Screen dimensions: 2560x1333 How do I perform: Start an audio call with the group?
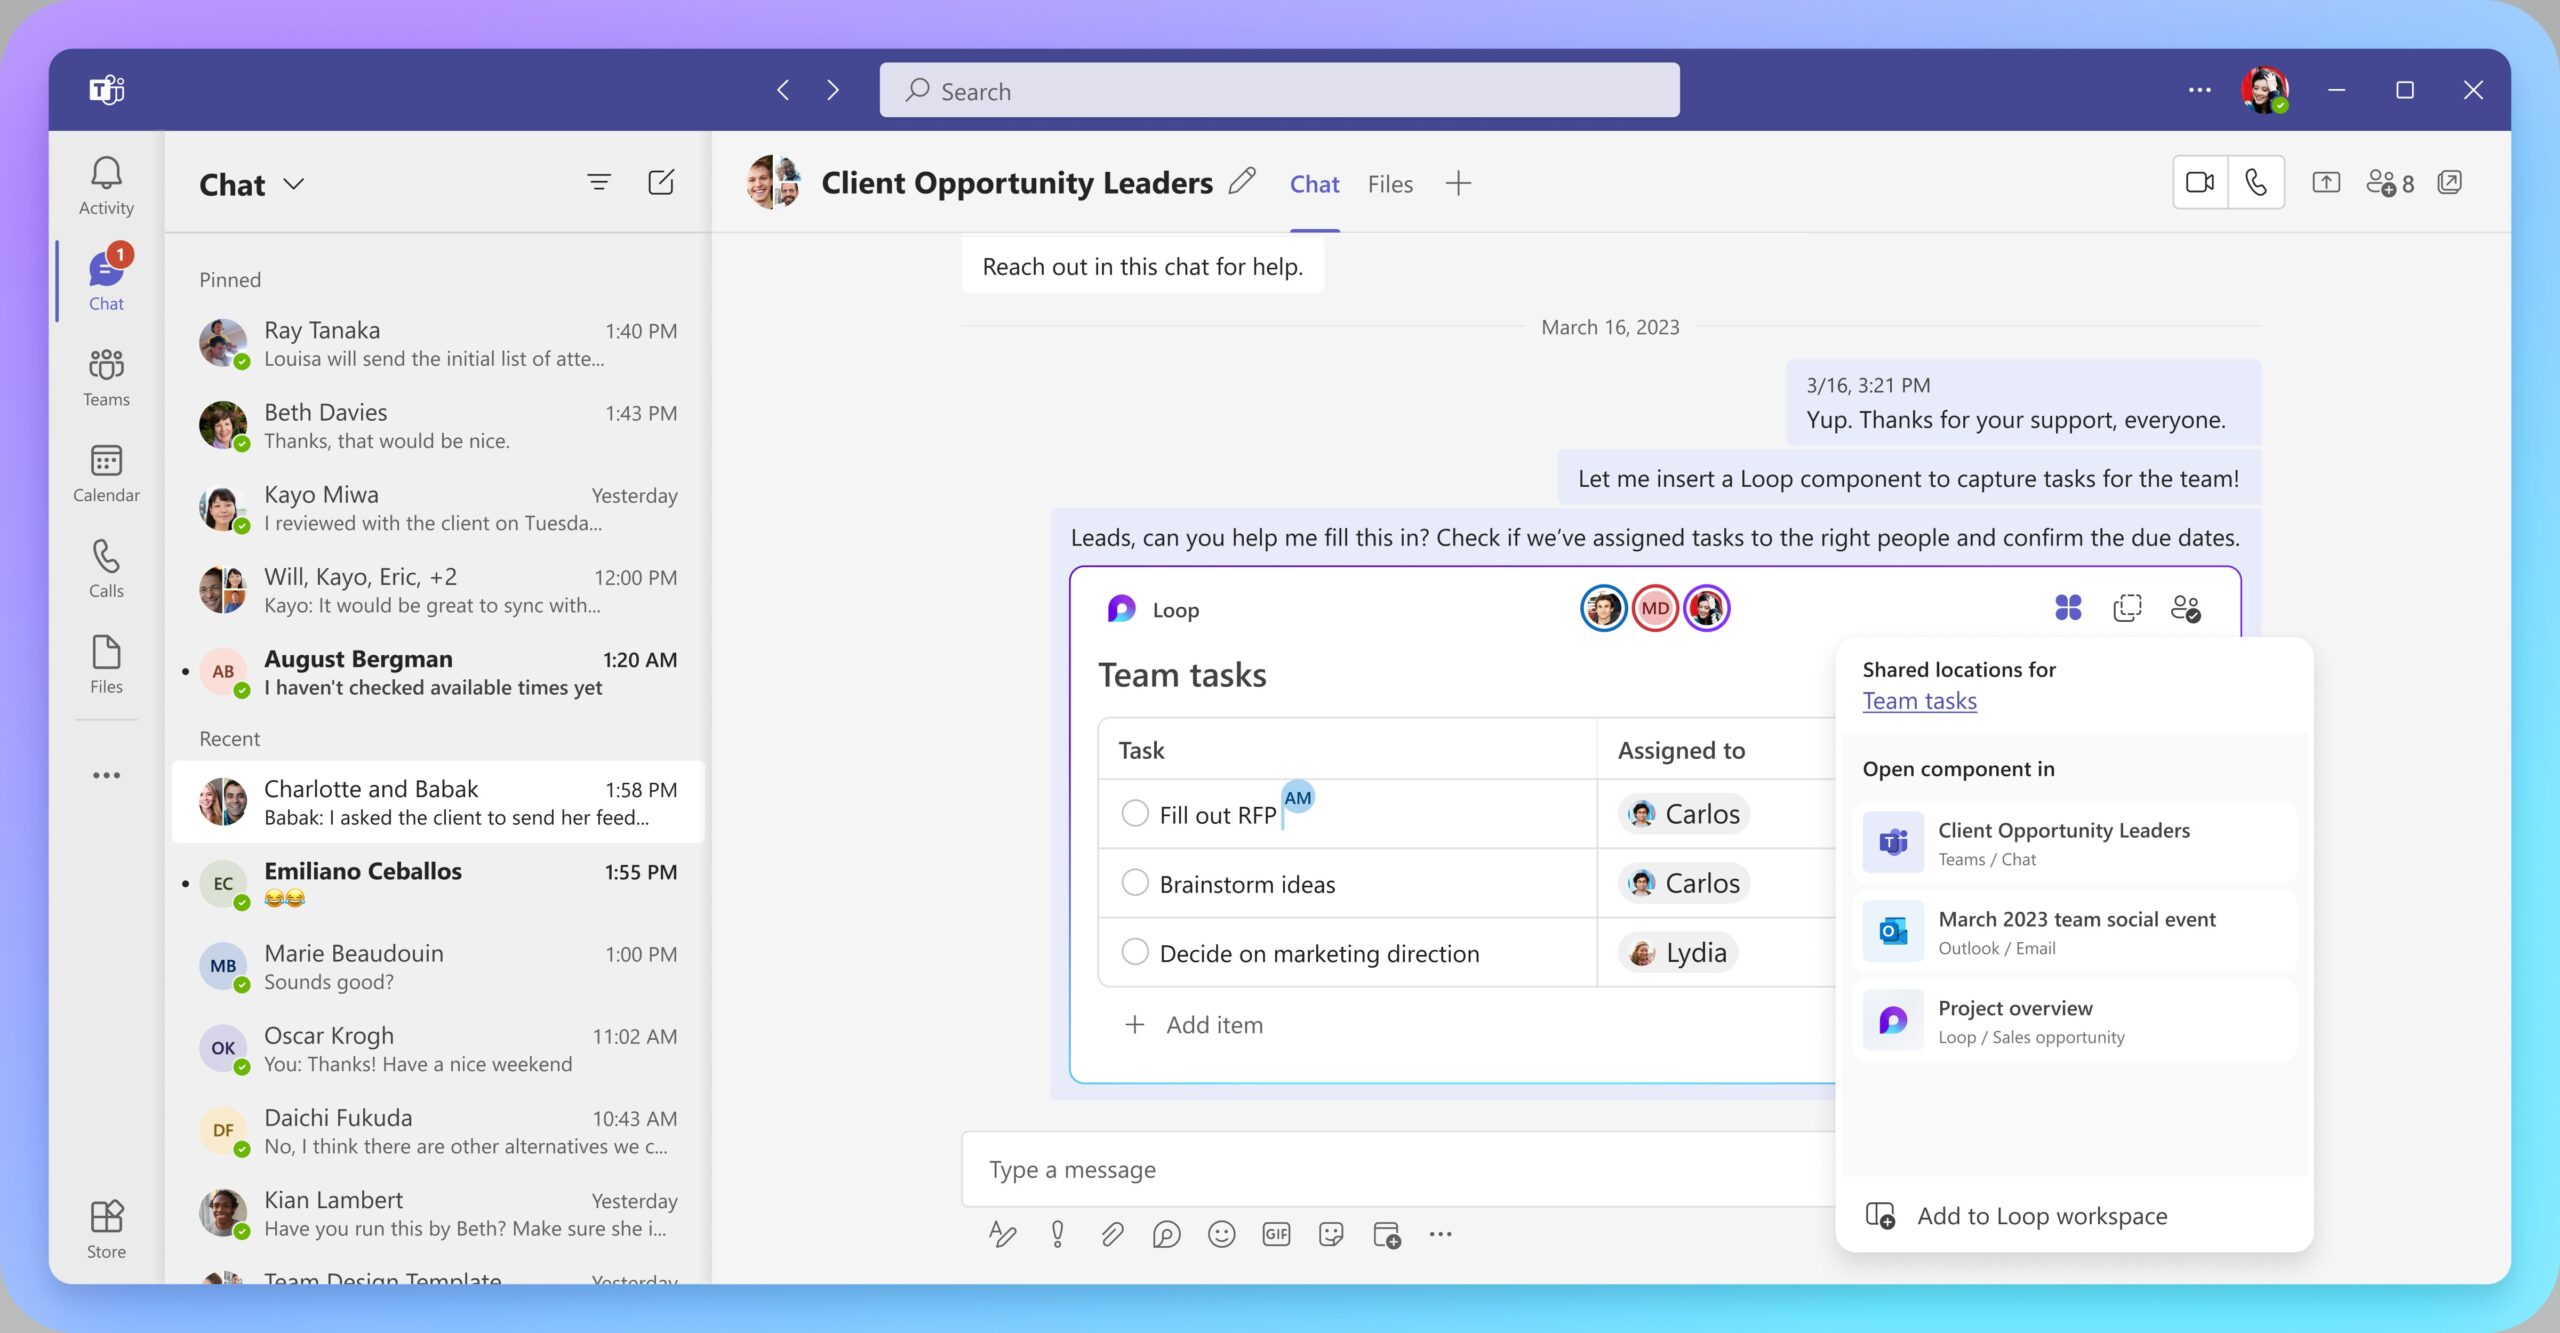(2256, 183)
